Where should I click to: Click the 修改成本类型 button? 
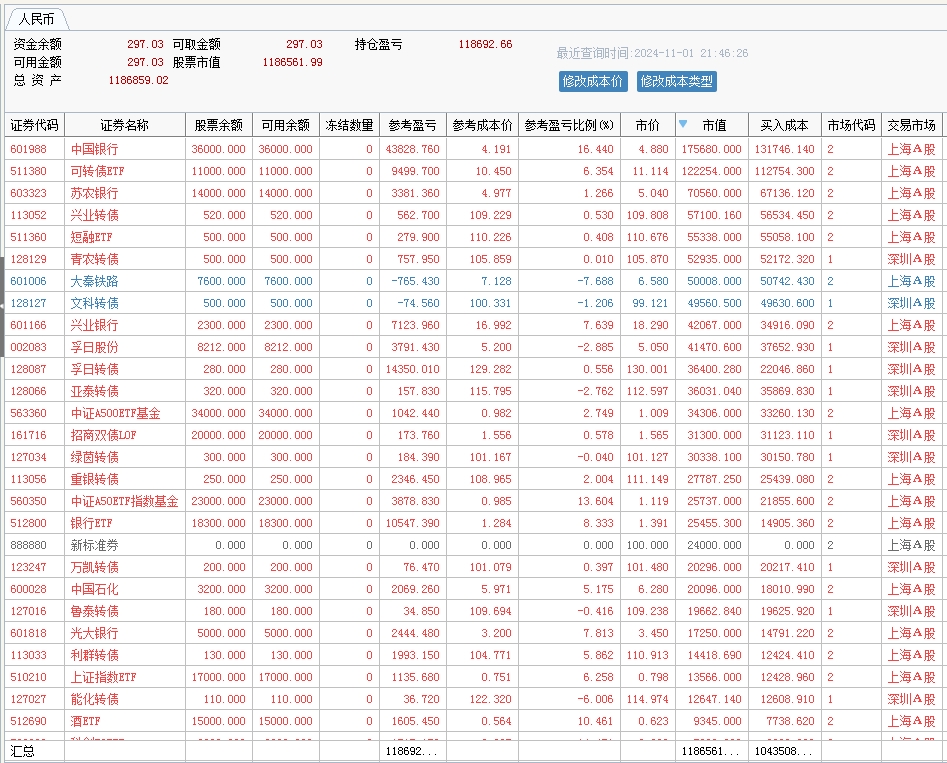click(x=676, y=82)
